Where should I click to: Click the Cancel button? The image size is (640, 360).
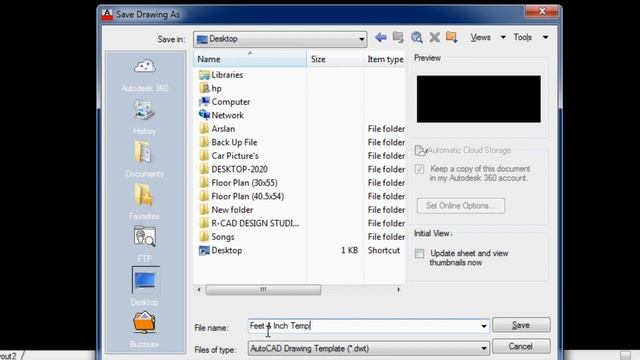click(521, 346)
